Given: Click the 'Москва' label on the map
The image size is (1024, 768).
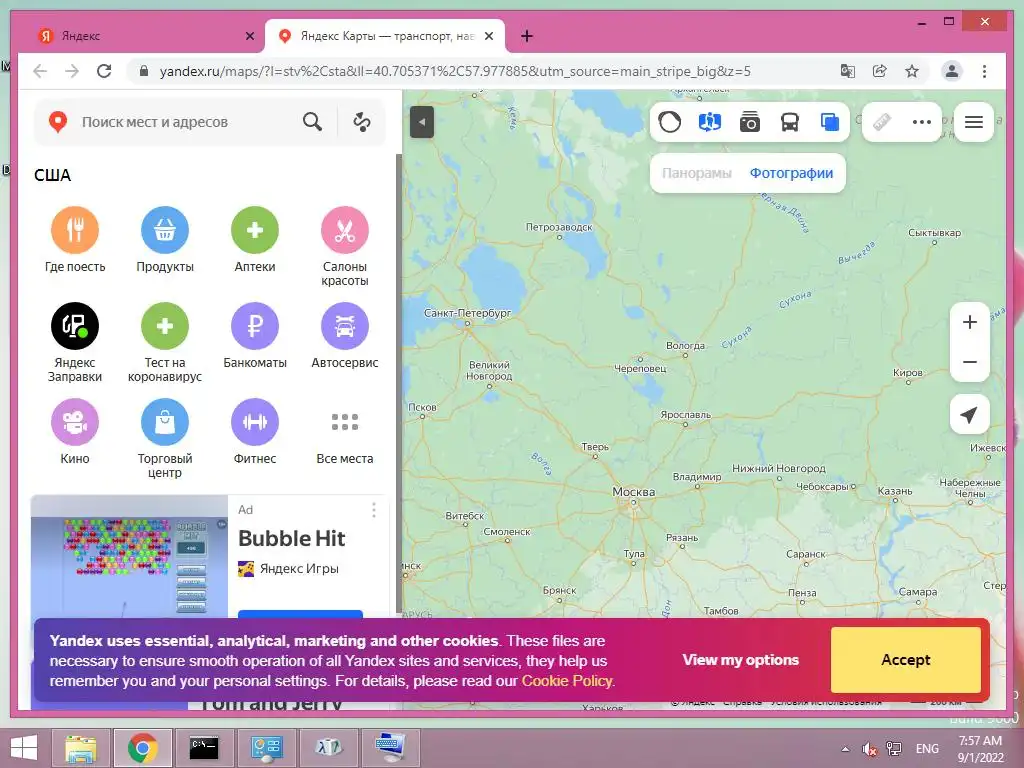Looking at the screenshot, I should 633,492.
